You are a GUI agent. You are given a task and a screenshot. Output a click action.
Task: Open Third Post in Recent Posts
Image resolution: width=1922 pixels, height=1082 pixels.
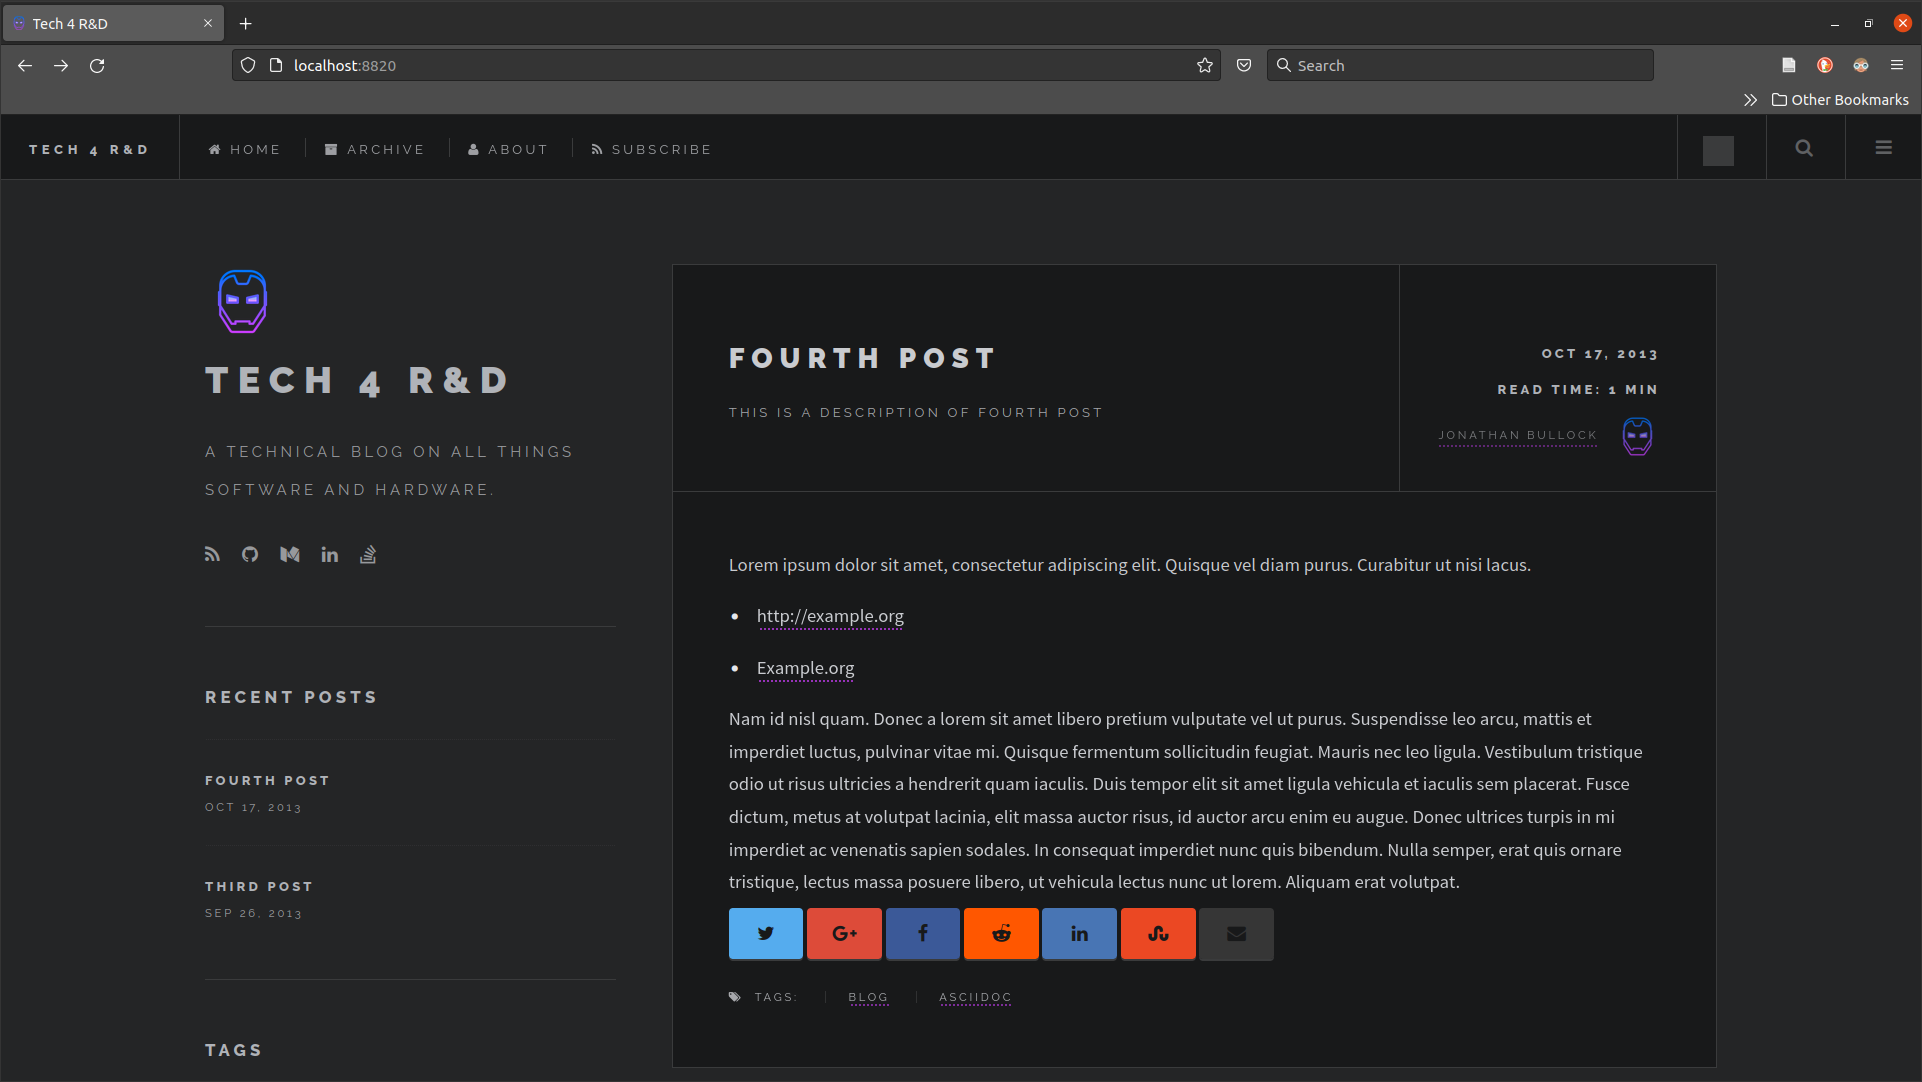(259, 886)
